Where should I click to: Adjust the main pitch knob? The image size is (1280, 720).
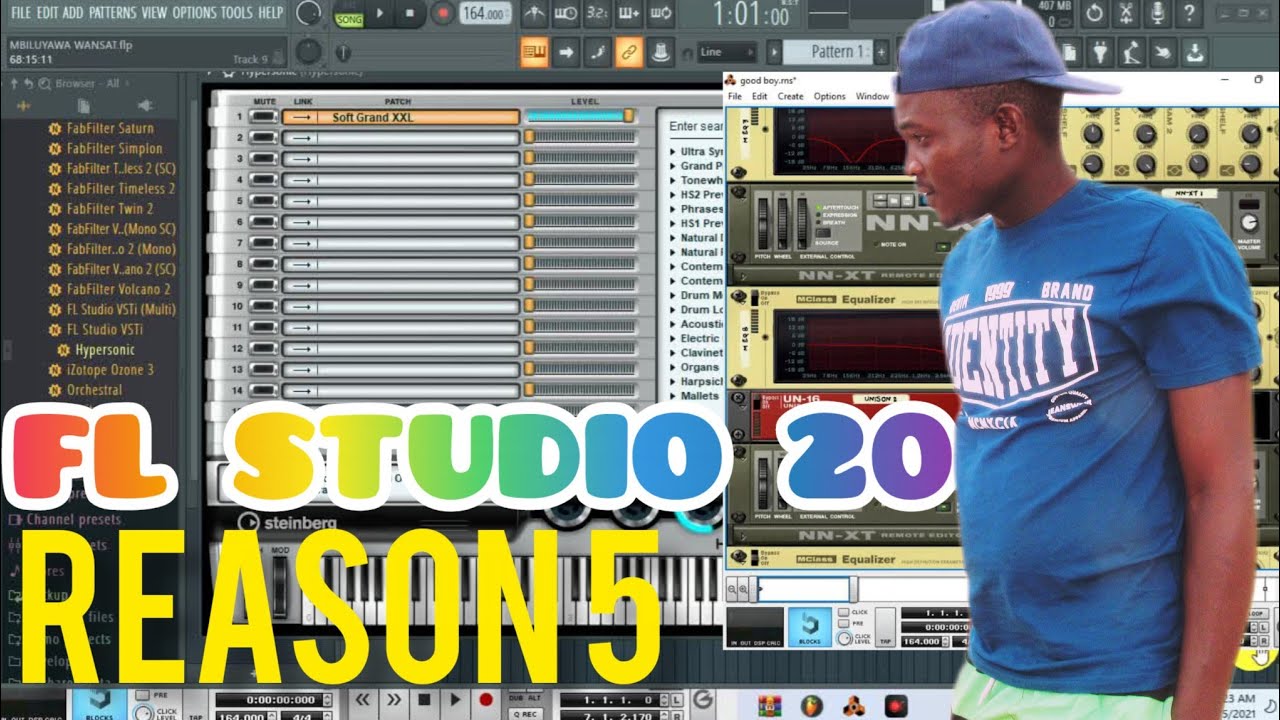pos(309,50)
